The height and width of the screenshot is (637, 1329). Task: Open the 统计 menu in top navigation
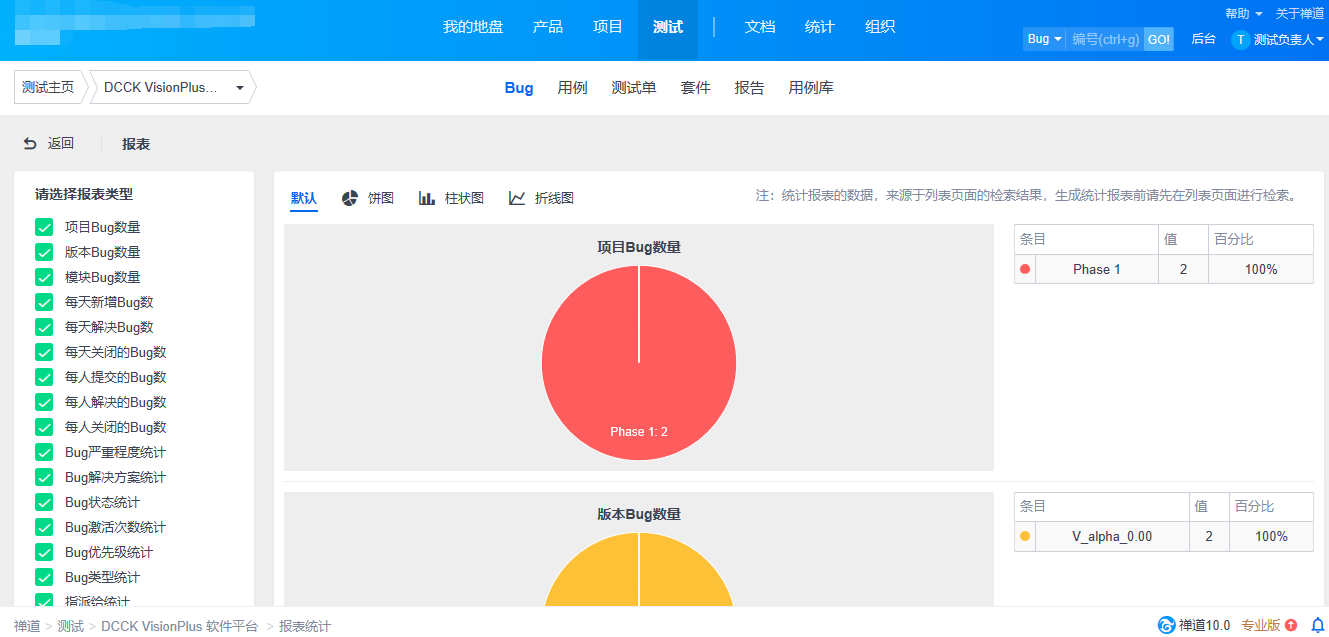click(x=819, y=27)
